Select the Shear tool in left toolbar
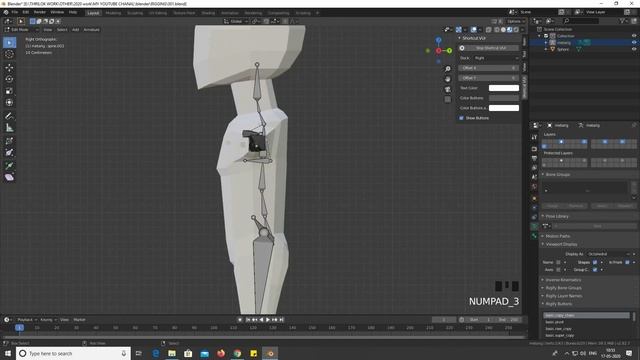This screenshot has height=360, width=640. click(x=9, y=177)
